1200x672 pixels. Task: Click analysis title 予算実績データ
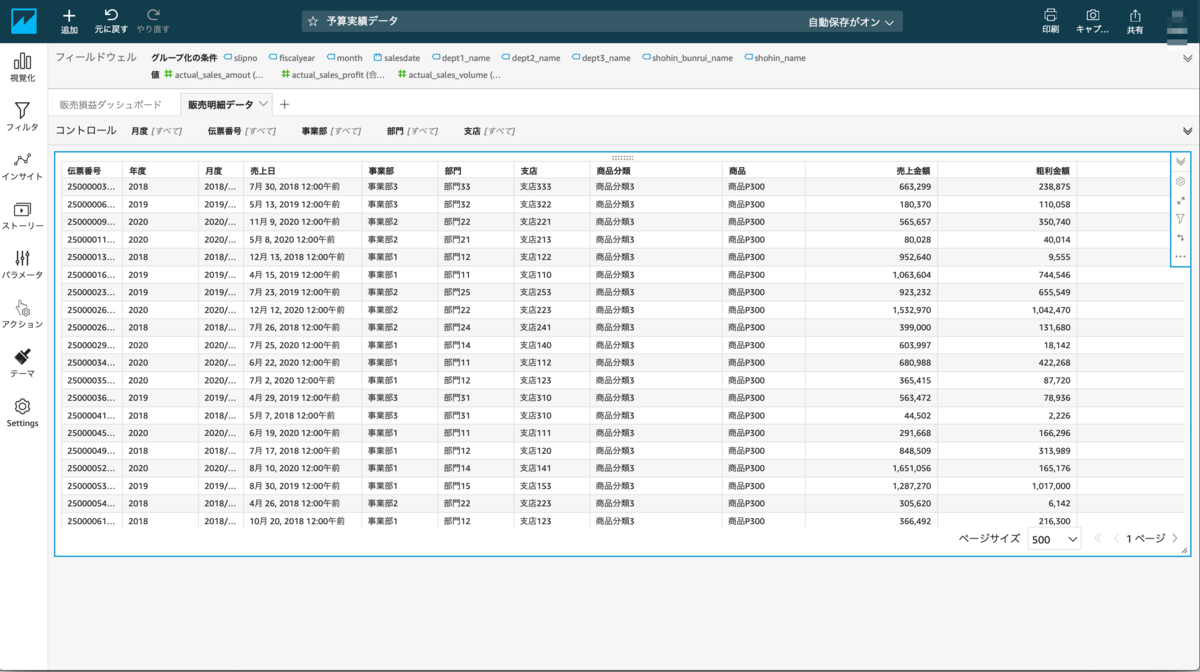(362, 21)
